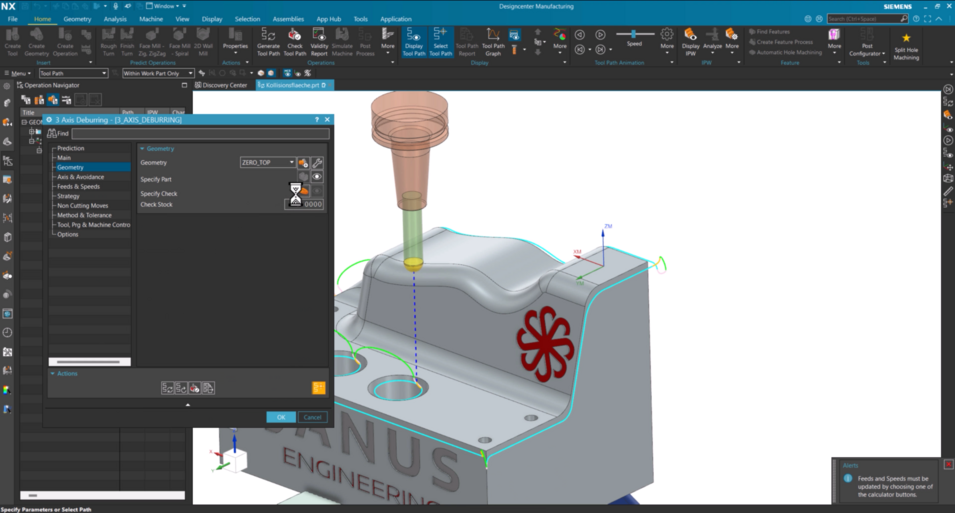
Task: Click the Operation Navigator panel title
Action: tap(52, 85)
